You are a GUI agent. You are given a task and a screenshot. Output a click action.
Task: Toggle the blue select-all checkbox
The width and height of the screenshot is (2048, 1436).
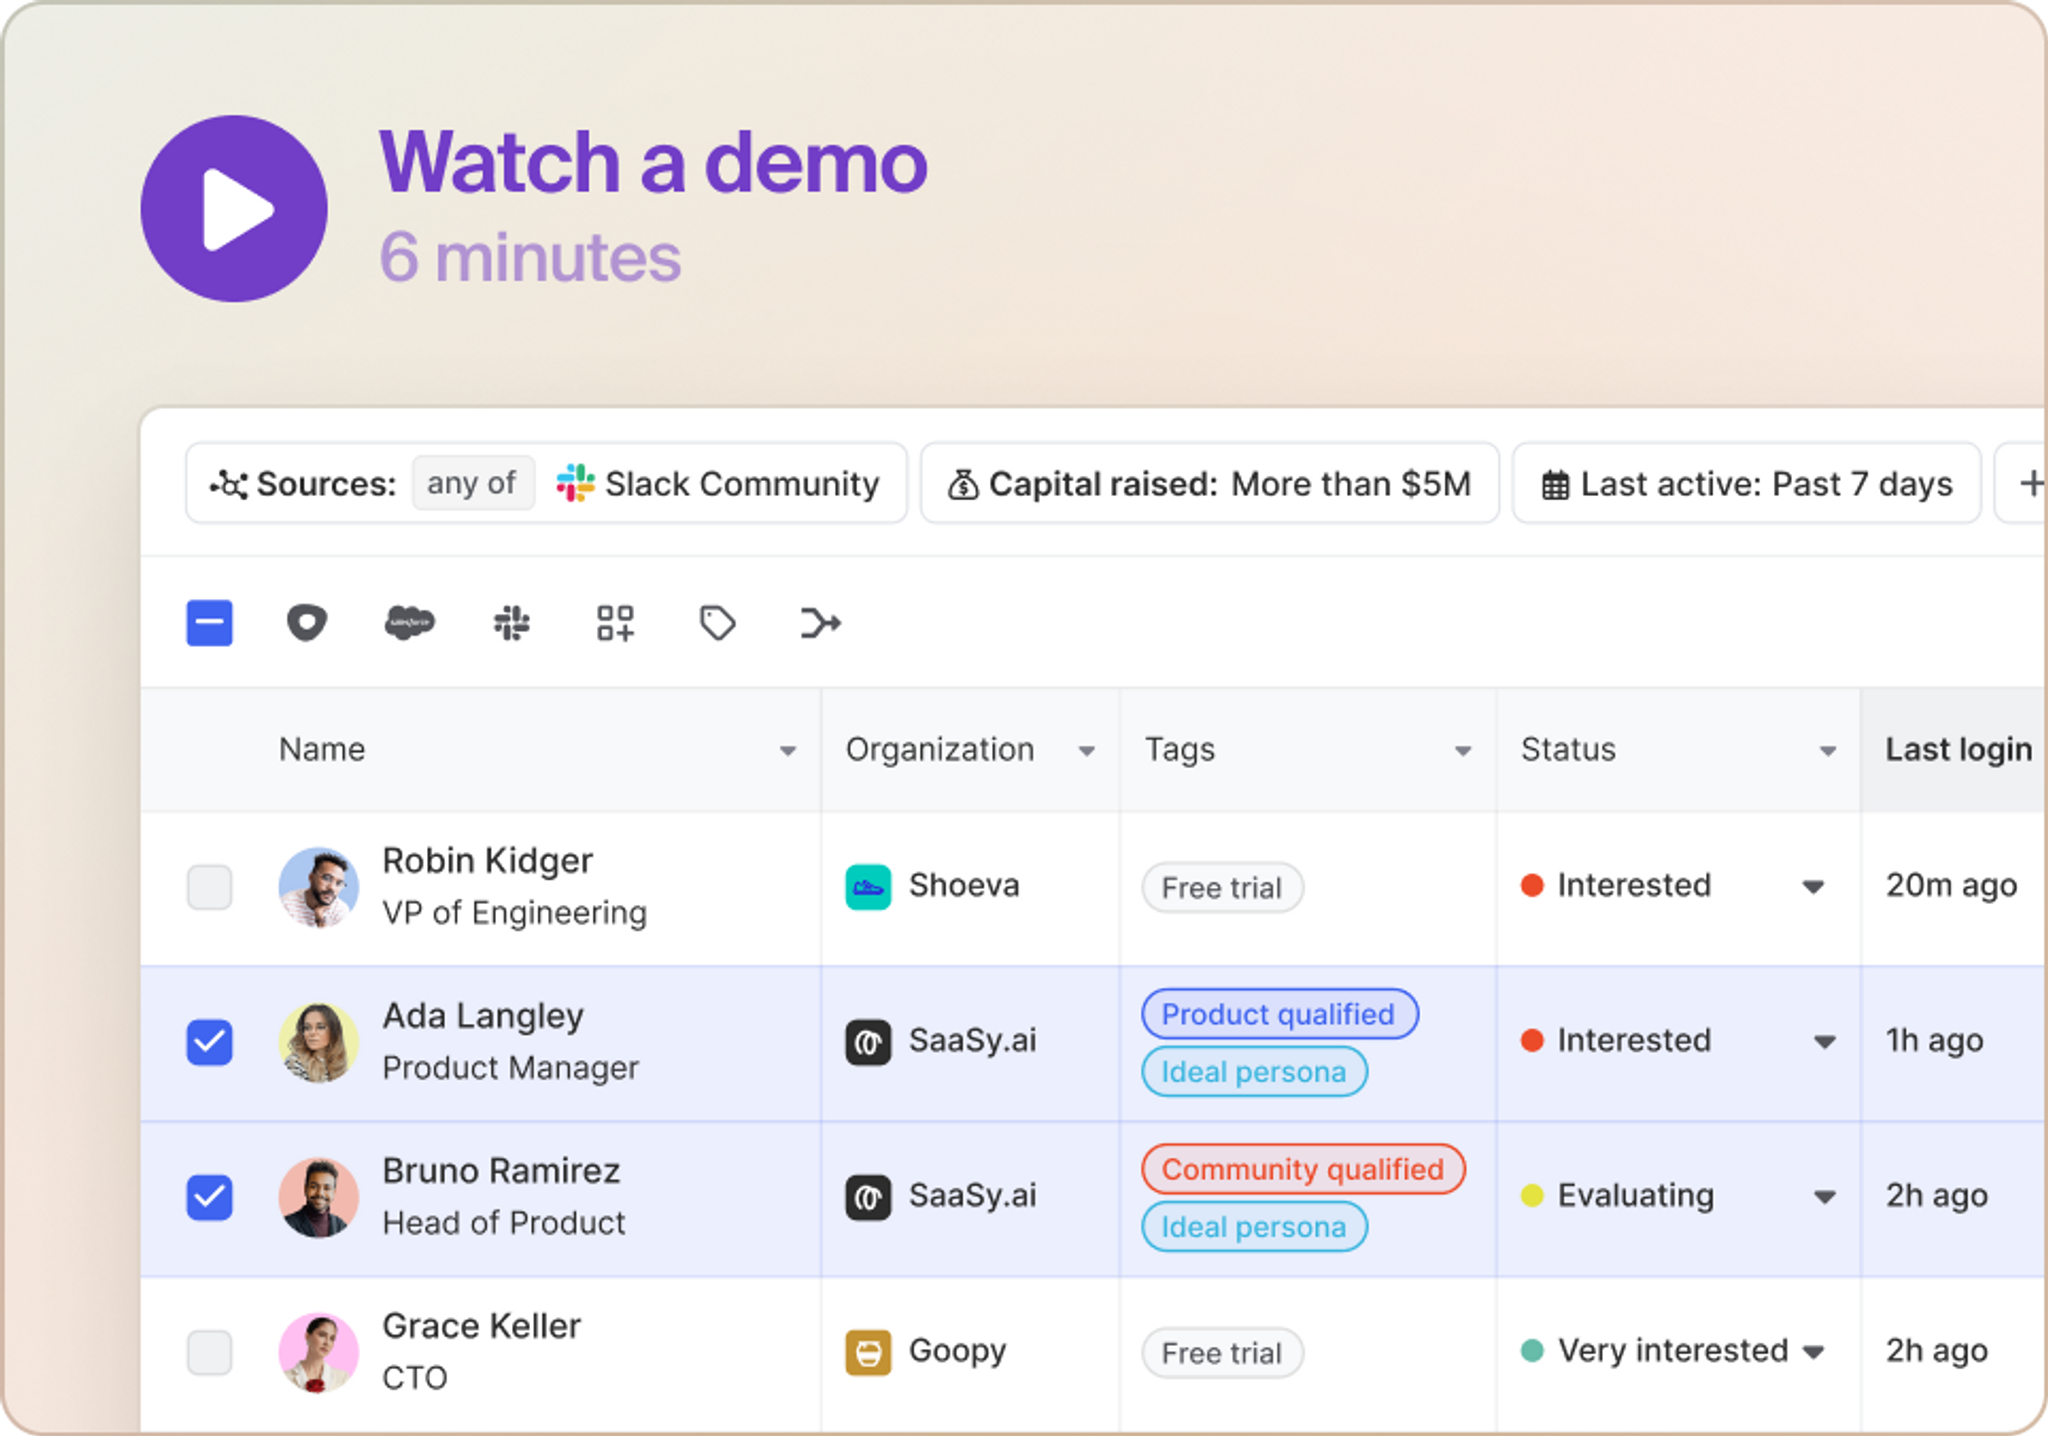(x=209, y=623)
